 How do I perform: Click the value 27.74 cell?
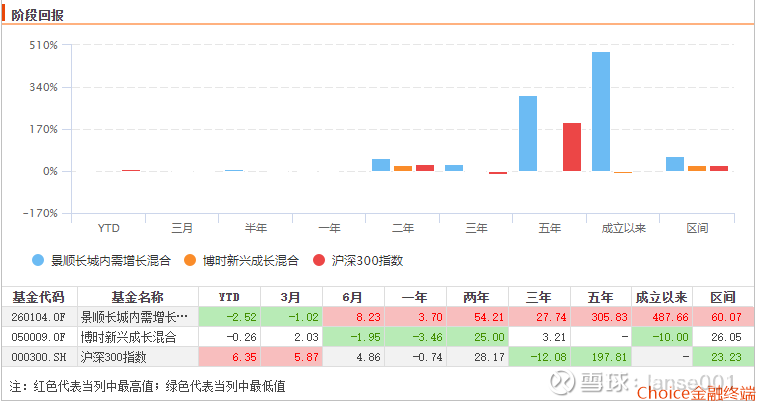point(539,317)
